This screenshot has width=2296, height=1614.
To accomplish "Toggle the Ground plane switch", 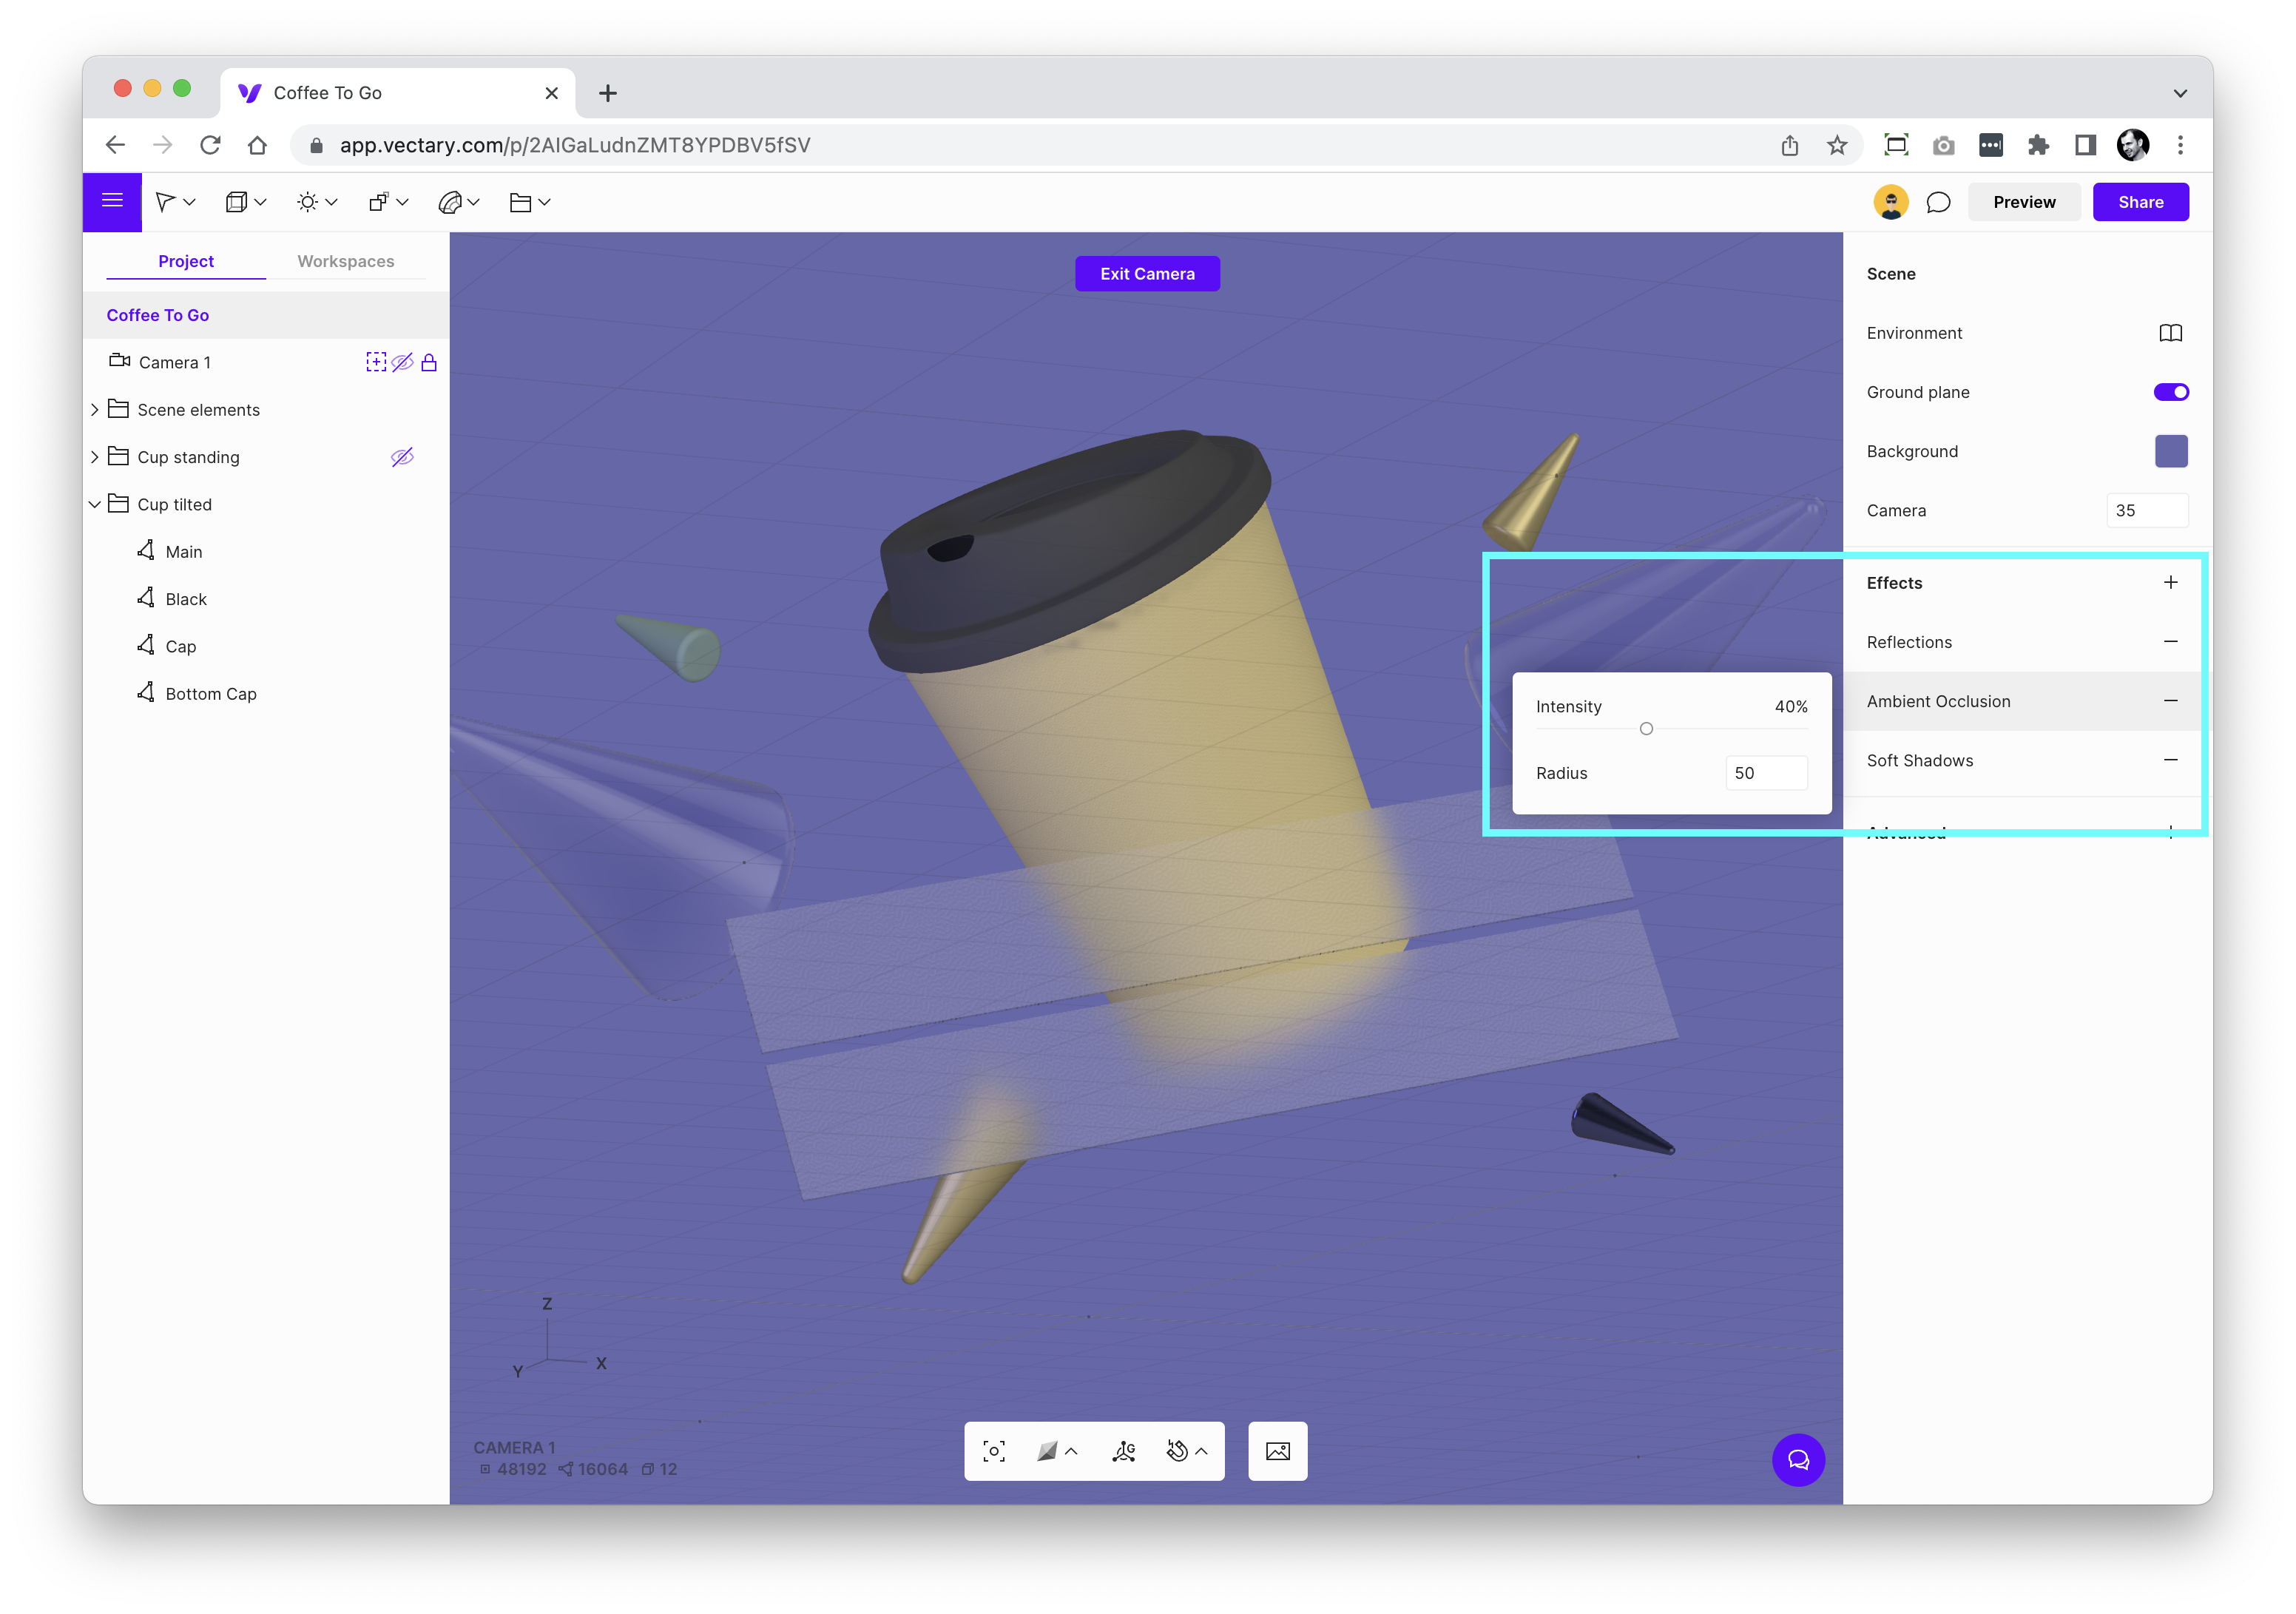I will pos(2170,392).
